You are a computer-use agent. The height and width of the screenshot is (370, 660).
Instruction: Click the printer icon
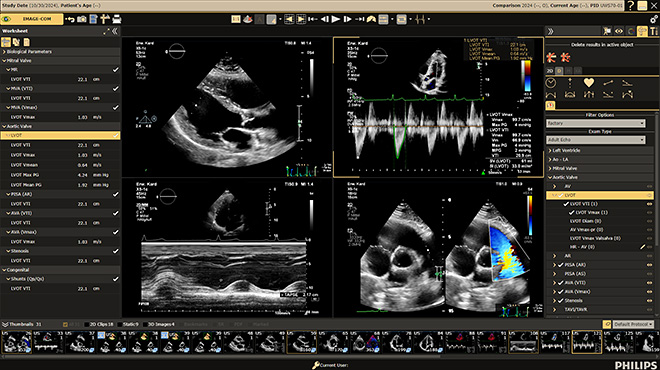(117, 19)
